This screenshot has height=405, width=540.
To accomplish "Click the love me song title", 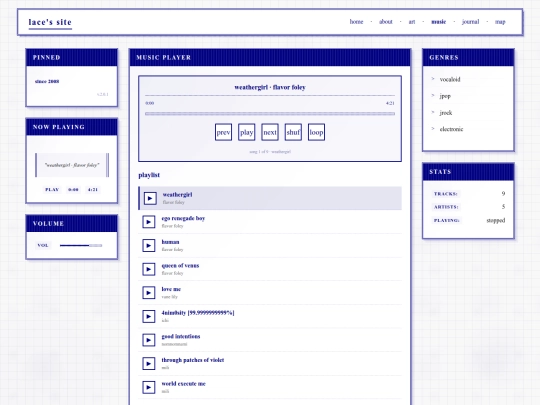I will click(x=171, y=289).
